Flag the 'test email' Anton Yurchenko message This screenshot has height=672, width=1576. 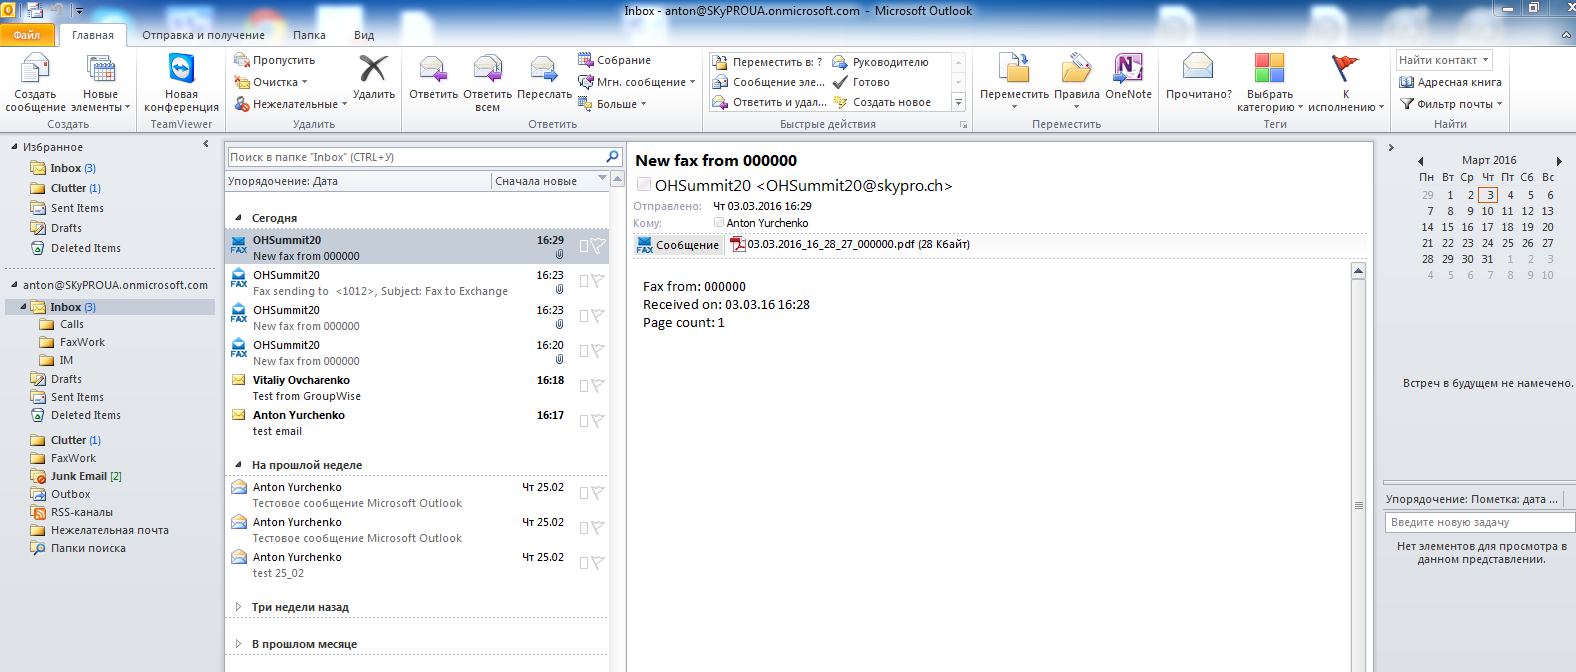pyautogui.click(x=598, y=421)
